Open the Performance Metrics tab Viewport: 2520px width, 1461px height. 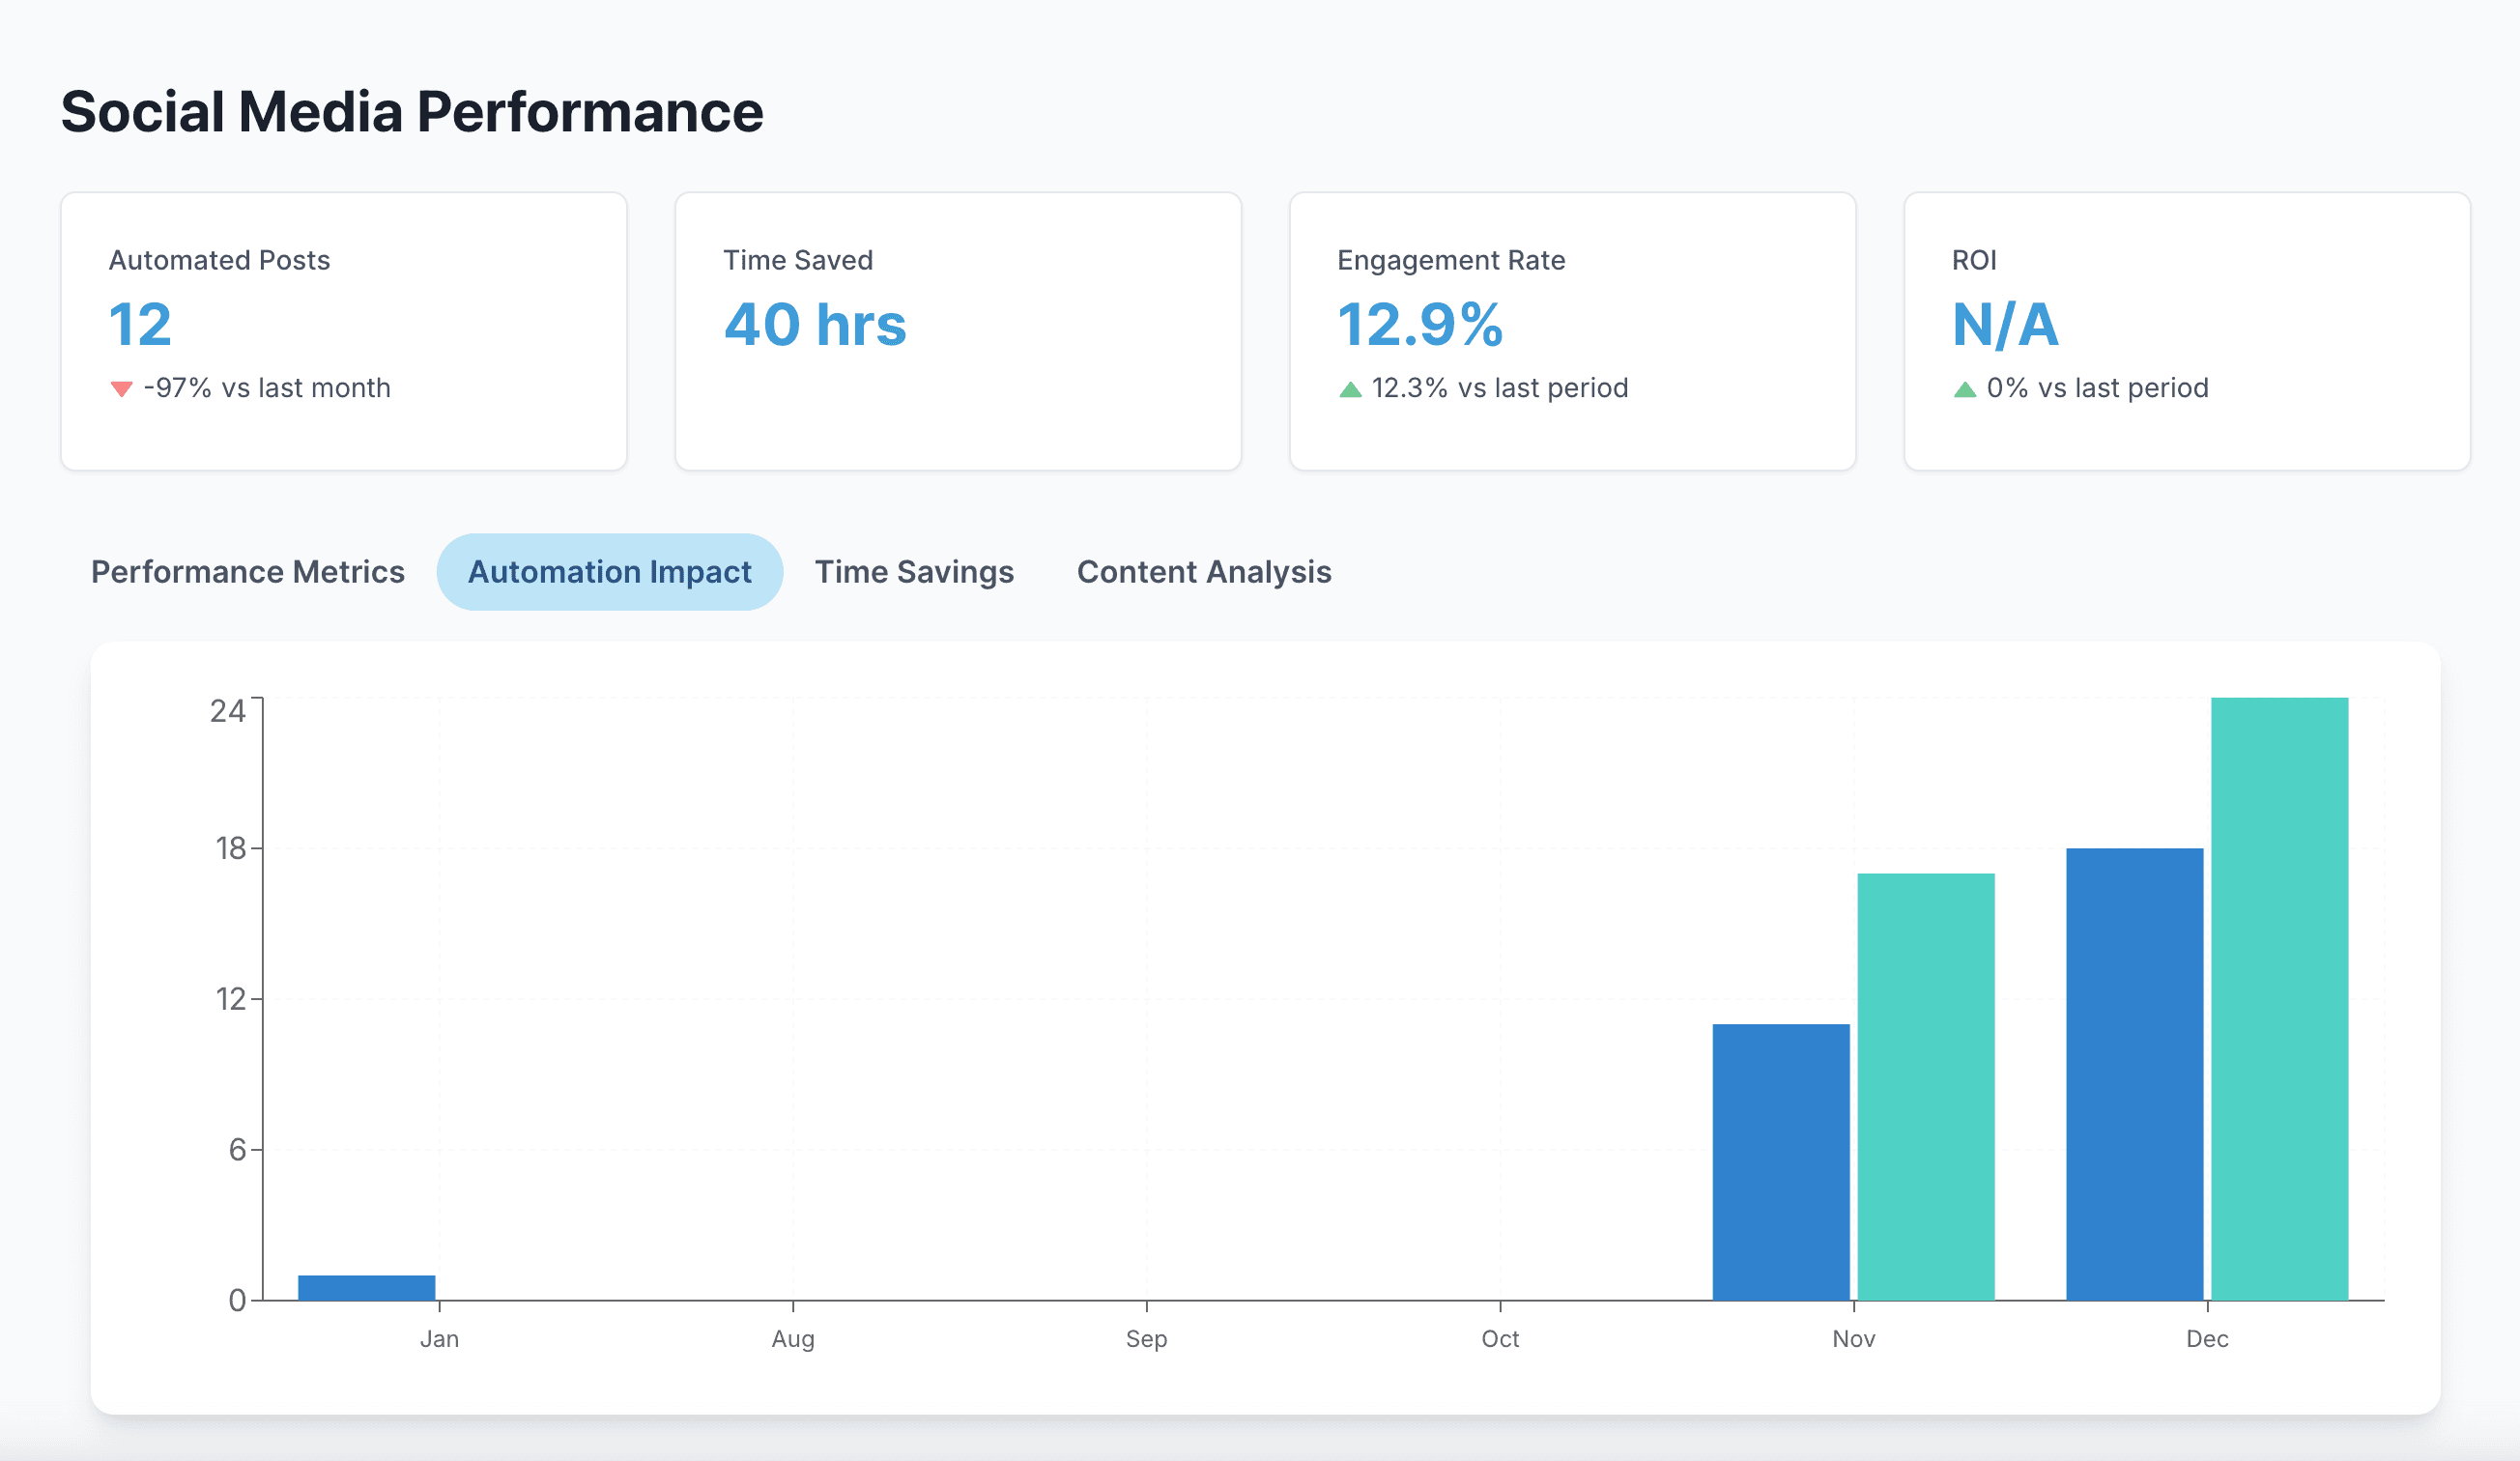coord(247,572)
